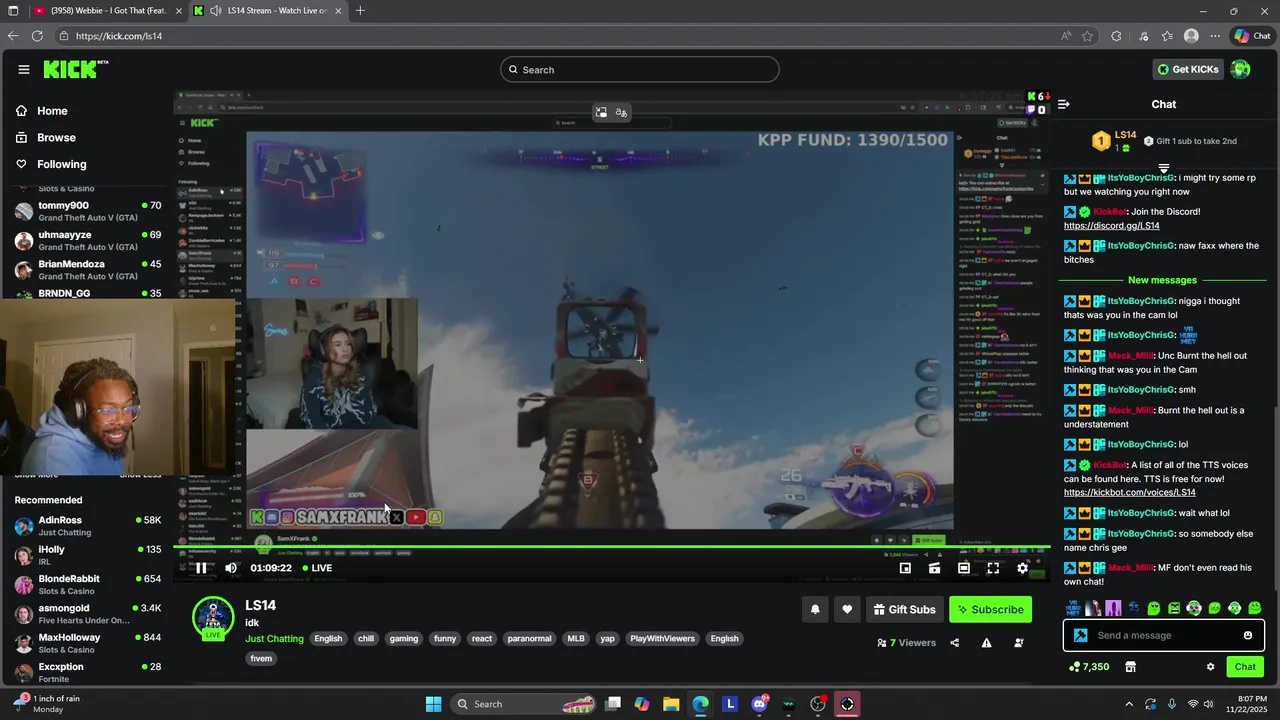Enable mini player mode icon
Viewport: 1280px width, 720px height.
tap(905, 568)
